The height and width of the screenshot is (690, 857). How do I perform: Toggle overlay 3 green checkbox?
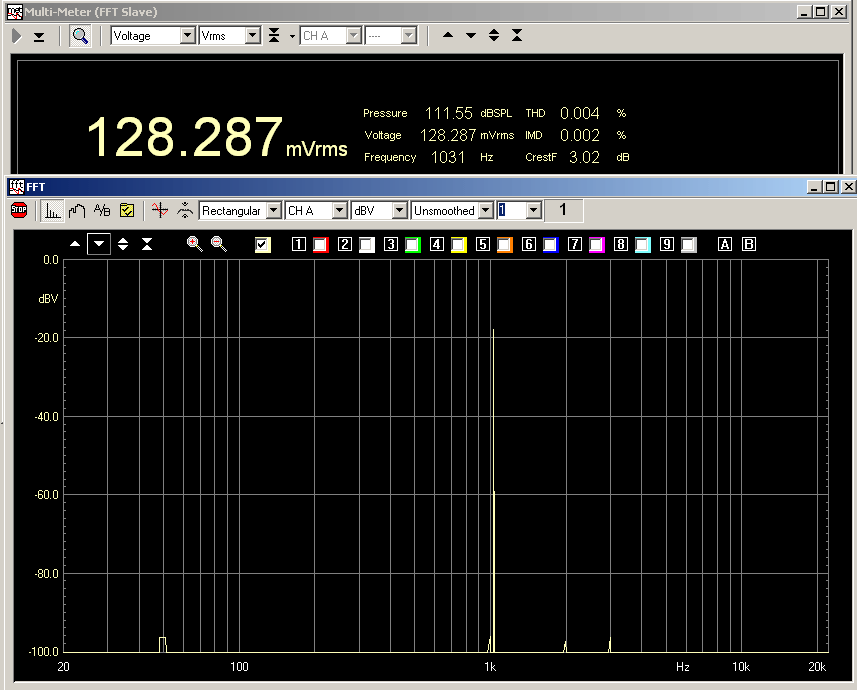pos(413,244)
